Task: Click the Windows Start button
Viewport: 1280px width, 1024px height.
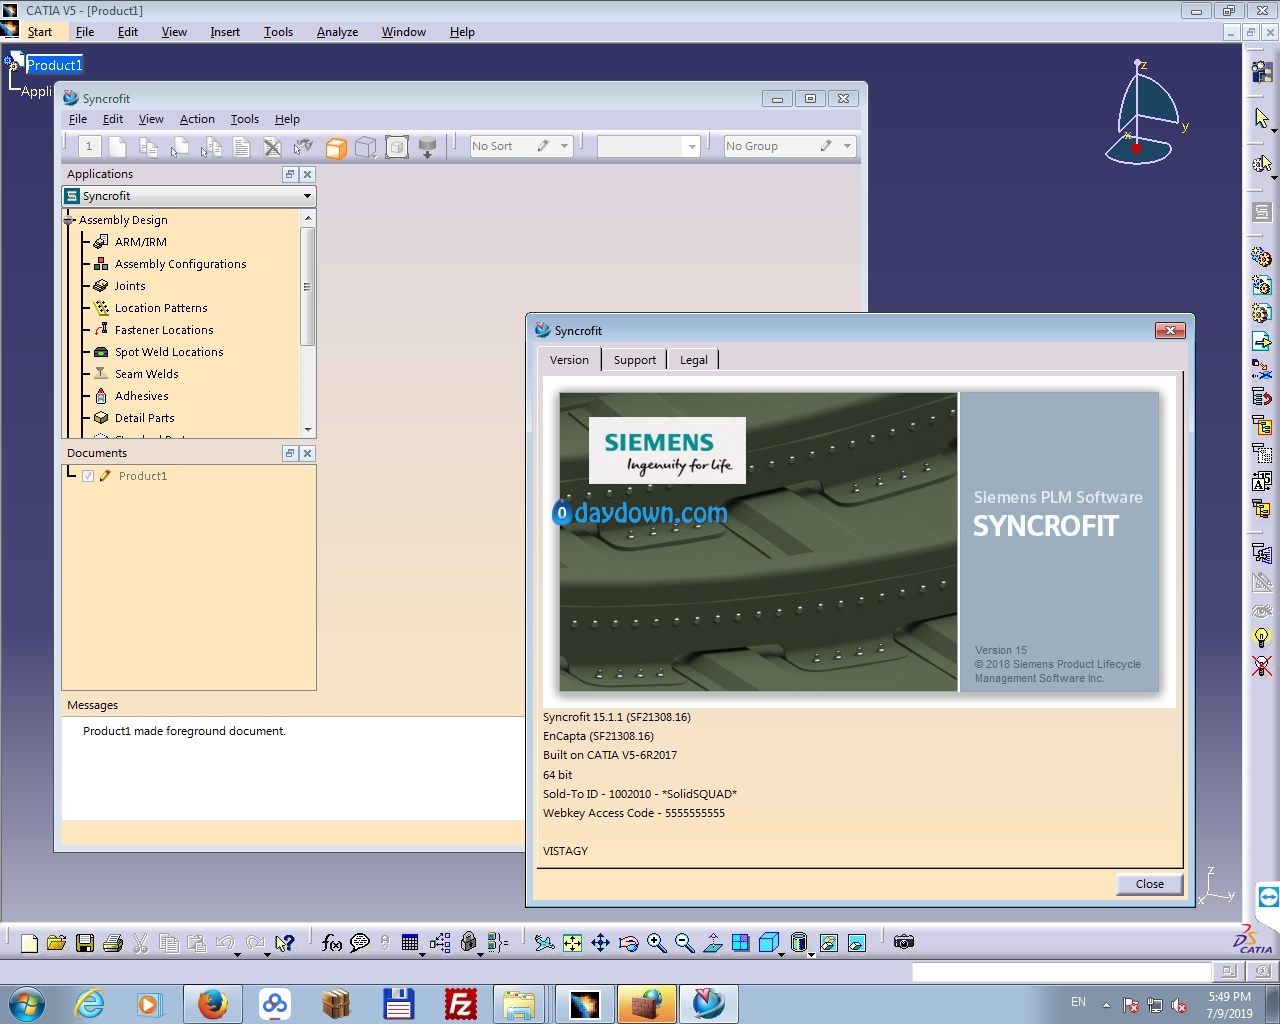Action: point(27,1004)
